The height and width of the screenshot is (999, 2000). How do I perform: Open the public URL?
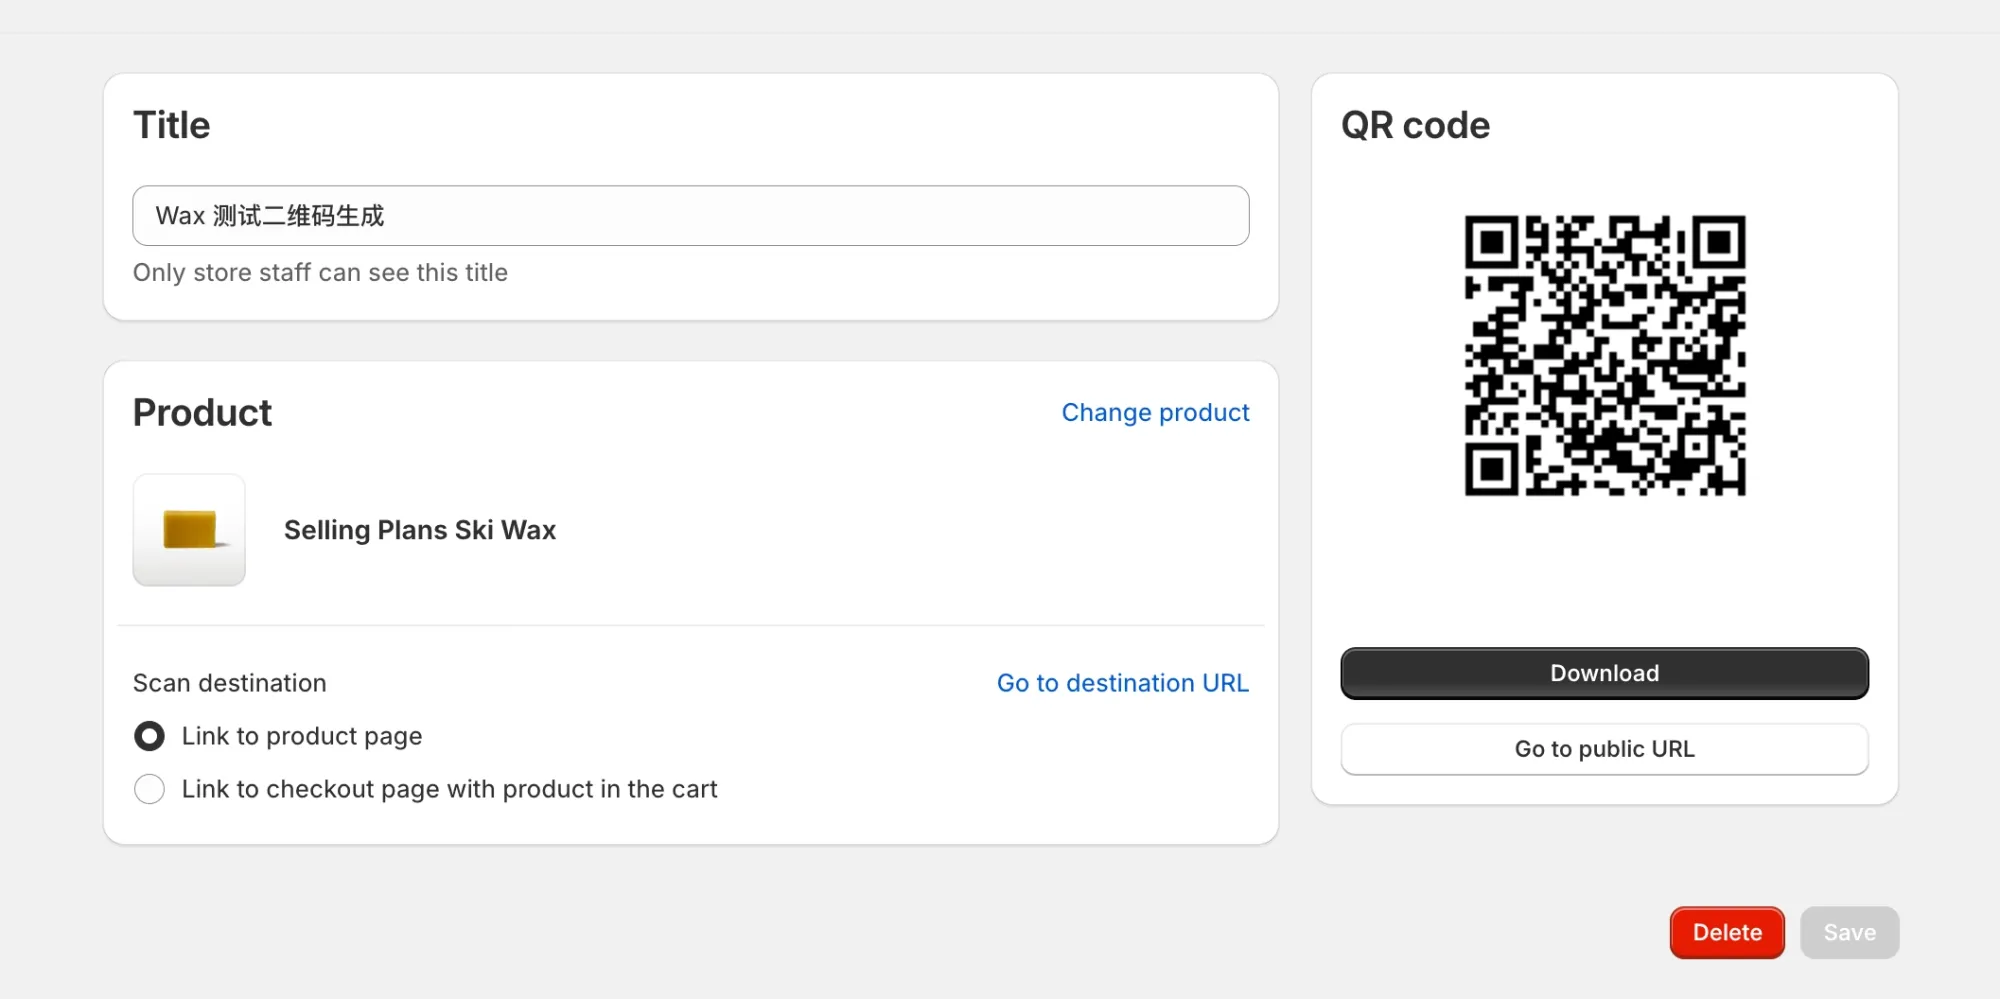[1604, 748]
